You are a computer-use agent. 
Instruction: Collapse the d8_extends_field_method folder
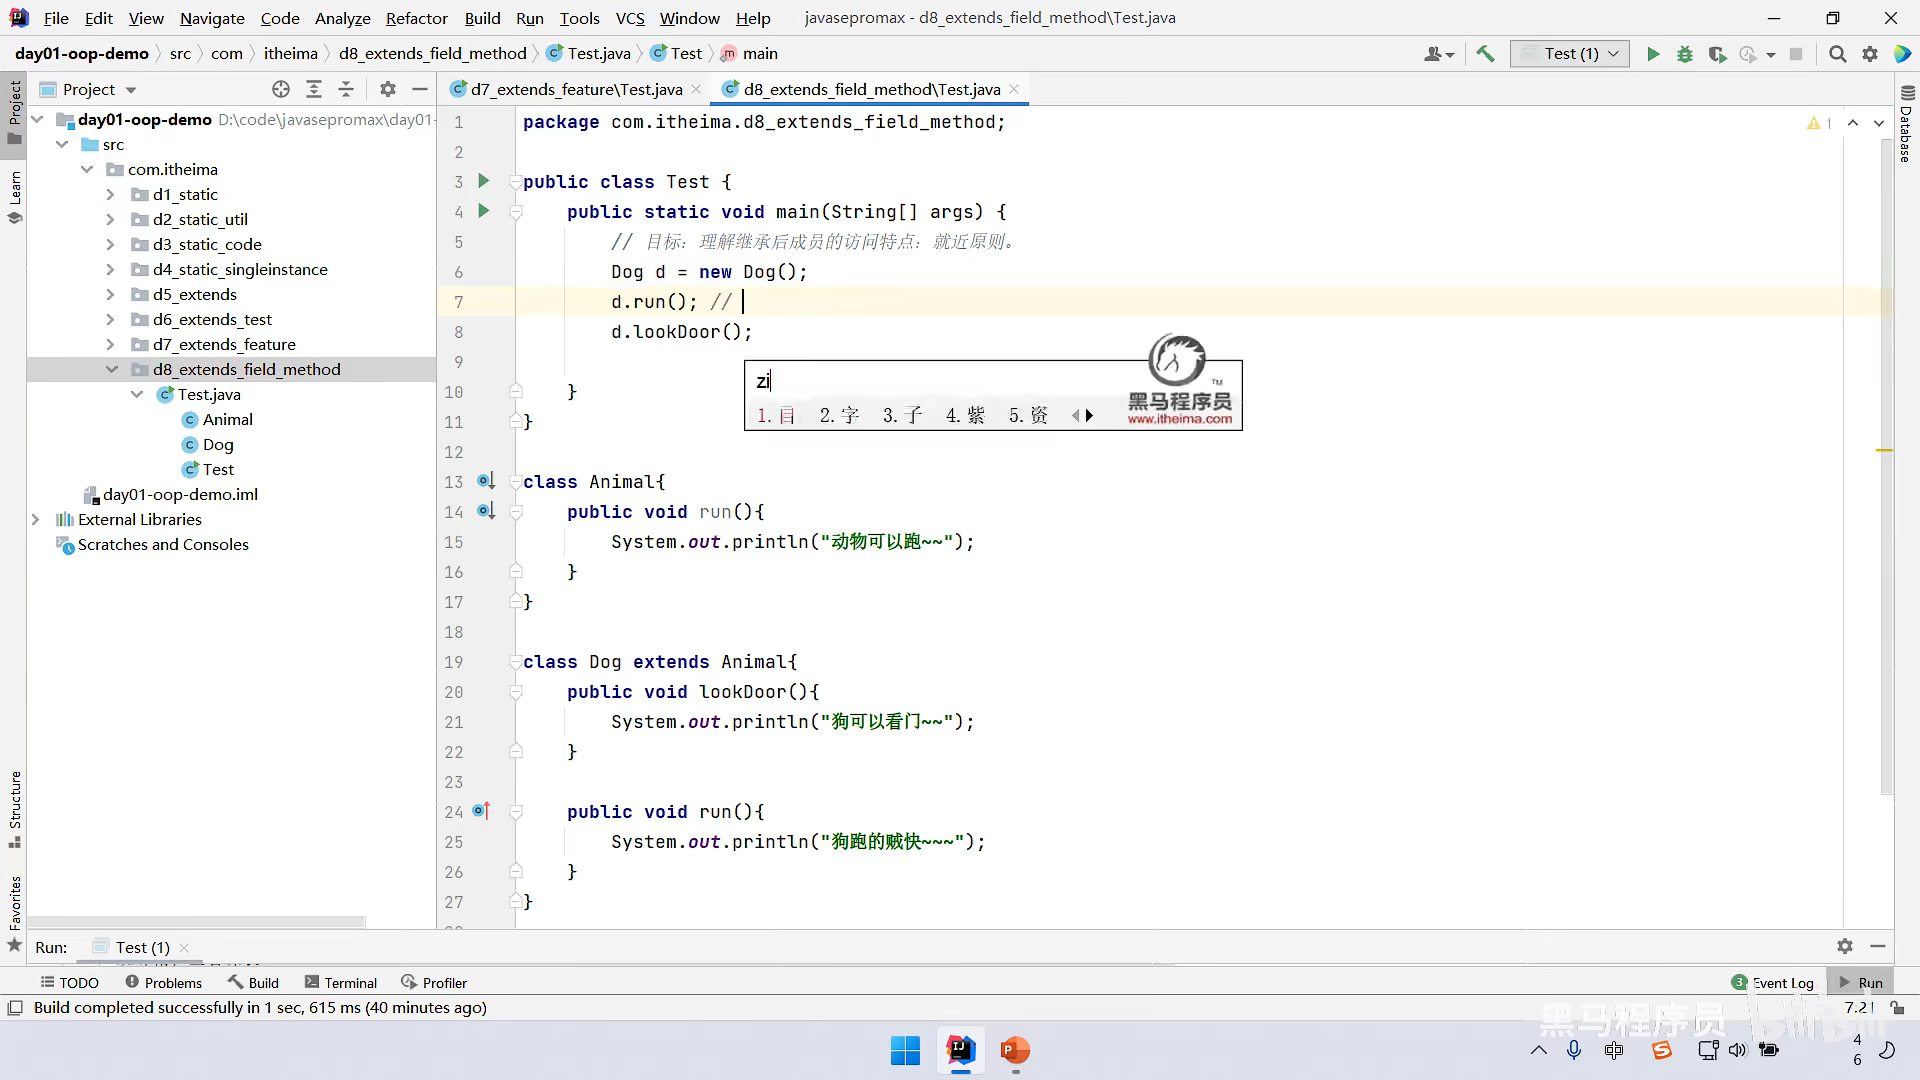pyautogui.click(x=111, y=369)
